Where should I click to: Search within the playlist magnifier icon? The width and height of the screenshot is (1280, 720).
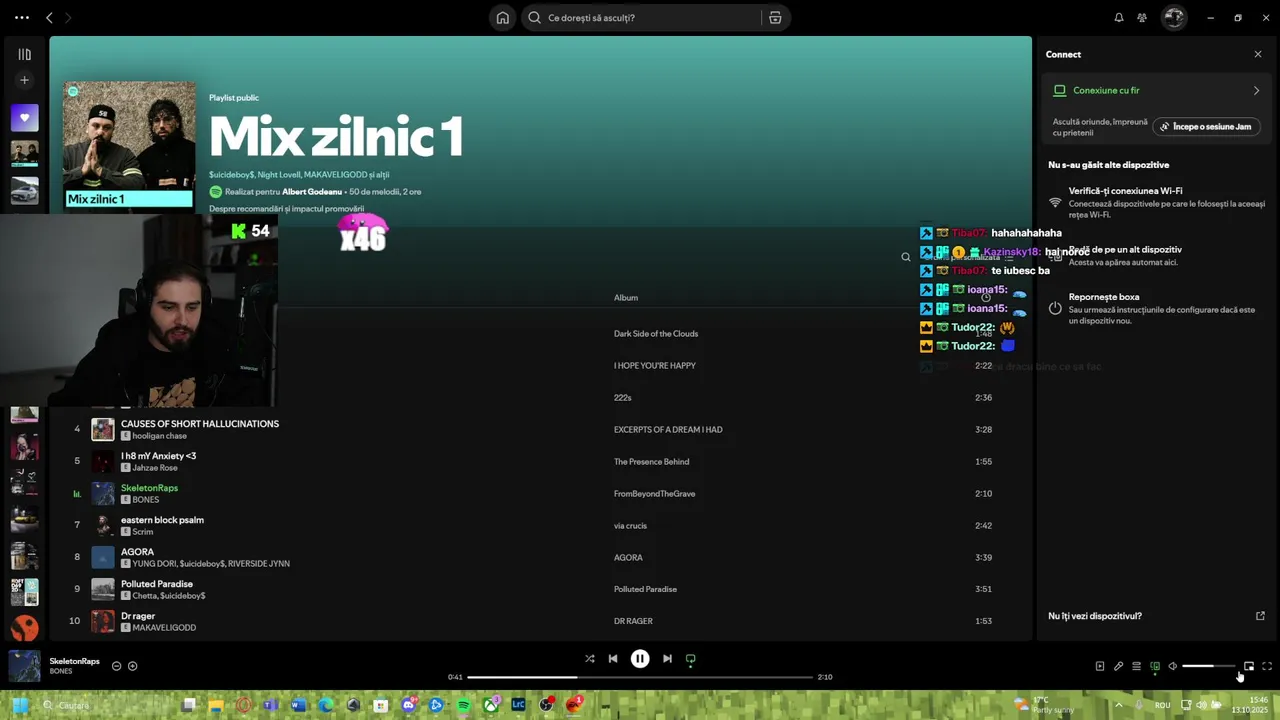[x=906, y=257]
